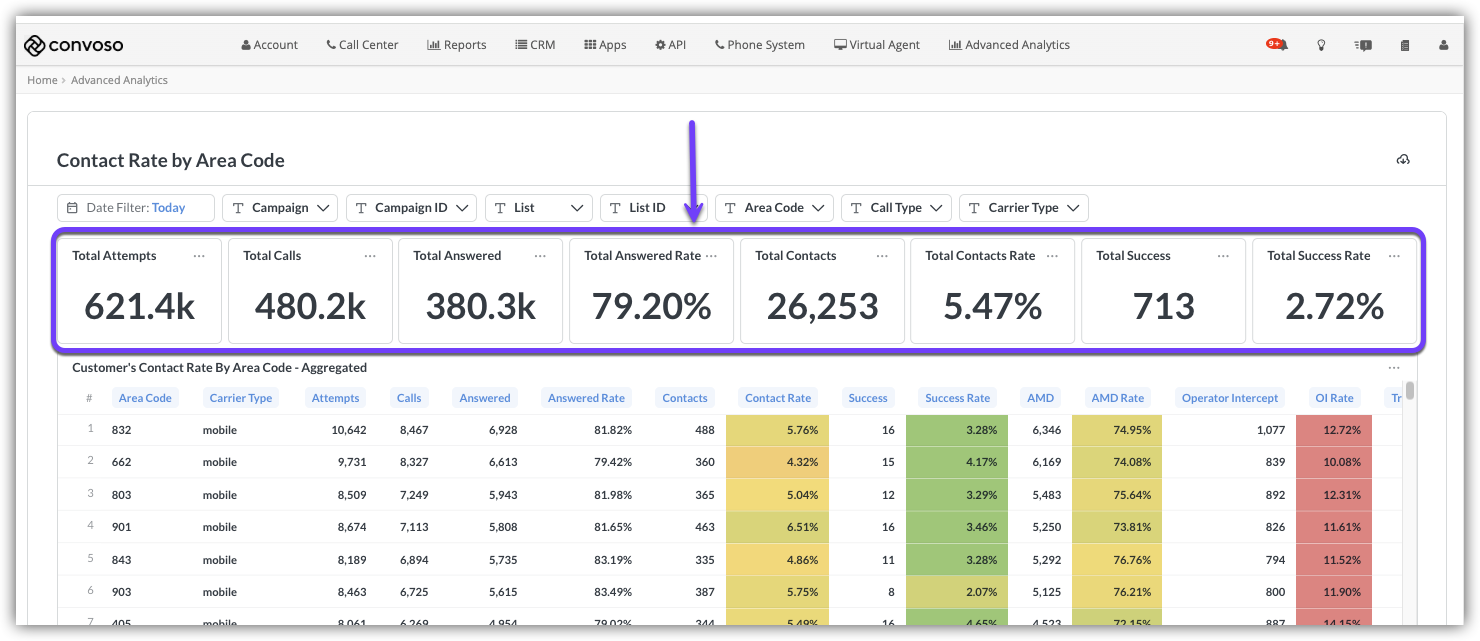Open the Reports menu
The height and width of the screenshot is (641, 1480).
[457, 45]
